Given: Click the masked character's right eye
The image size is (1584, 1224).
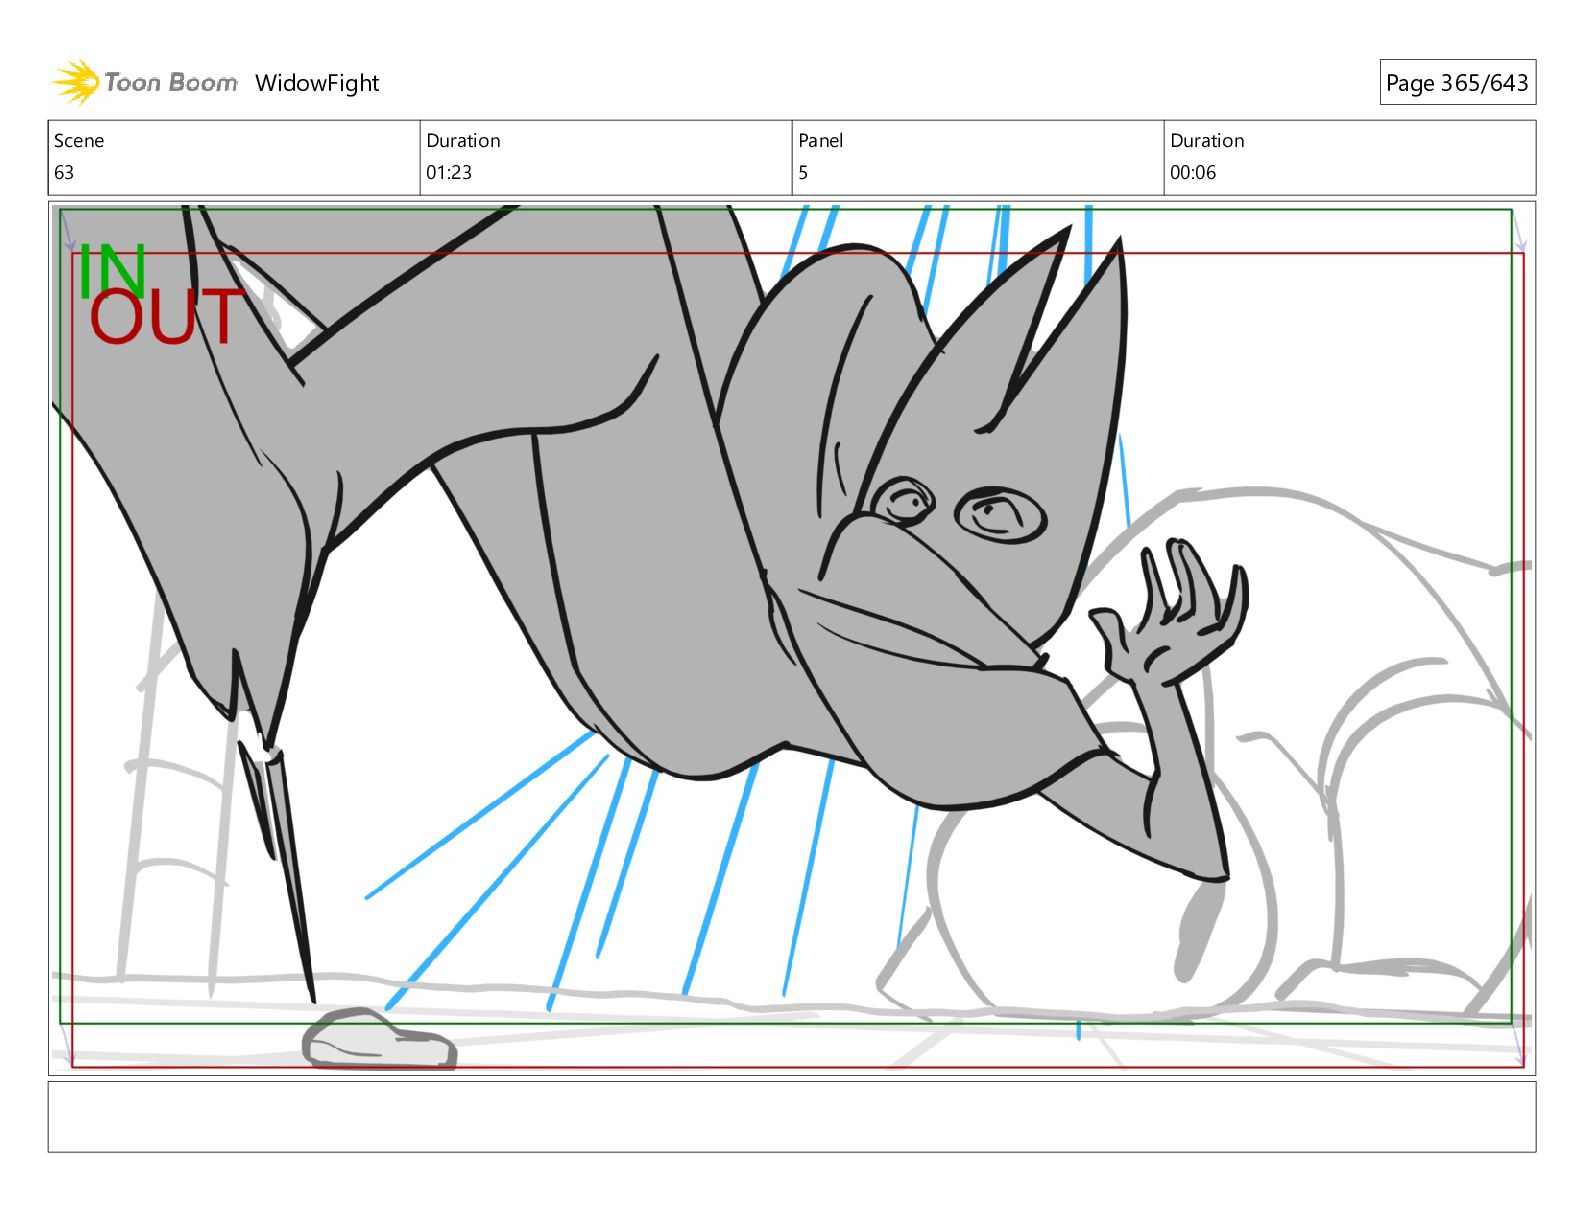Looking at the screenshot, I should (x=1001, y=514).
